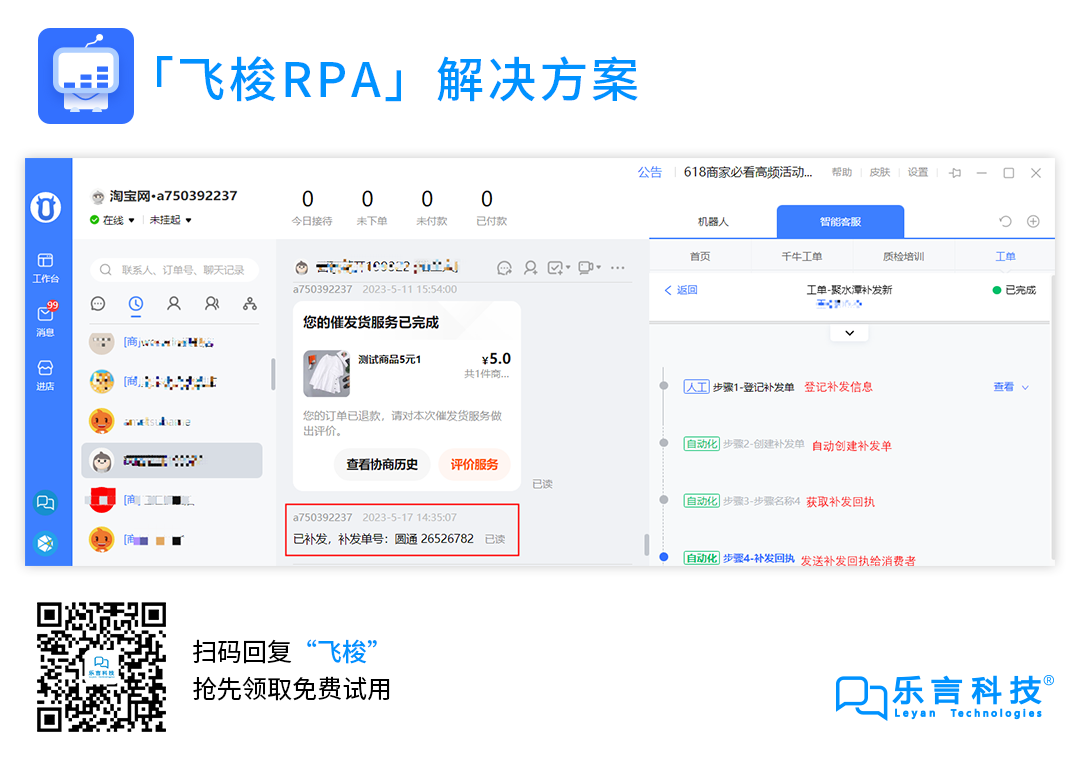Open the 未挂起 suspend status dropdown
Viewport: 1080px width, 764px height.
coord(171,220)
